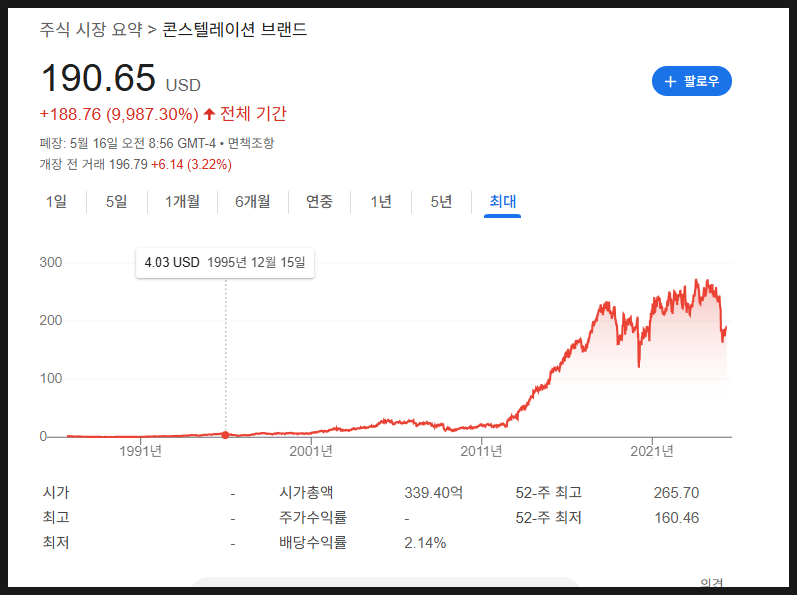Click the 배당수익률 label
The height and width of the screenshot is (595, 797).
[x=313, y=543]
